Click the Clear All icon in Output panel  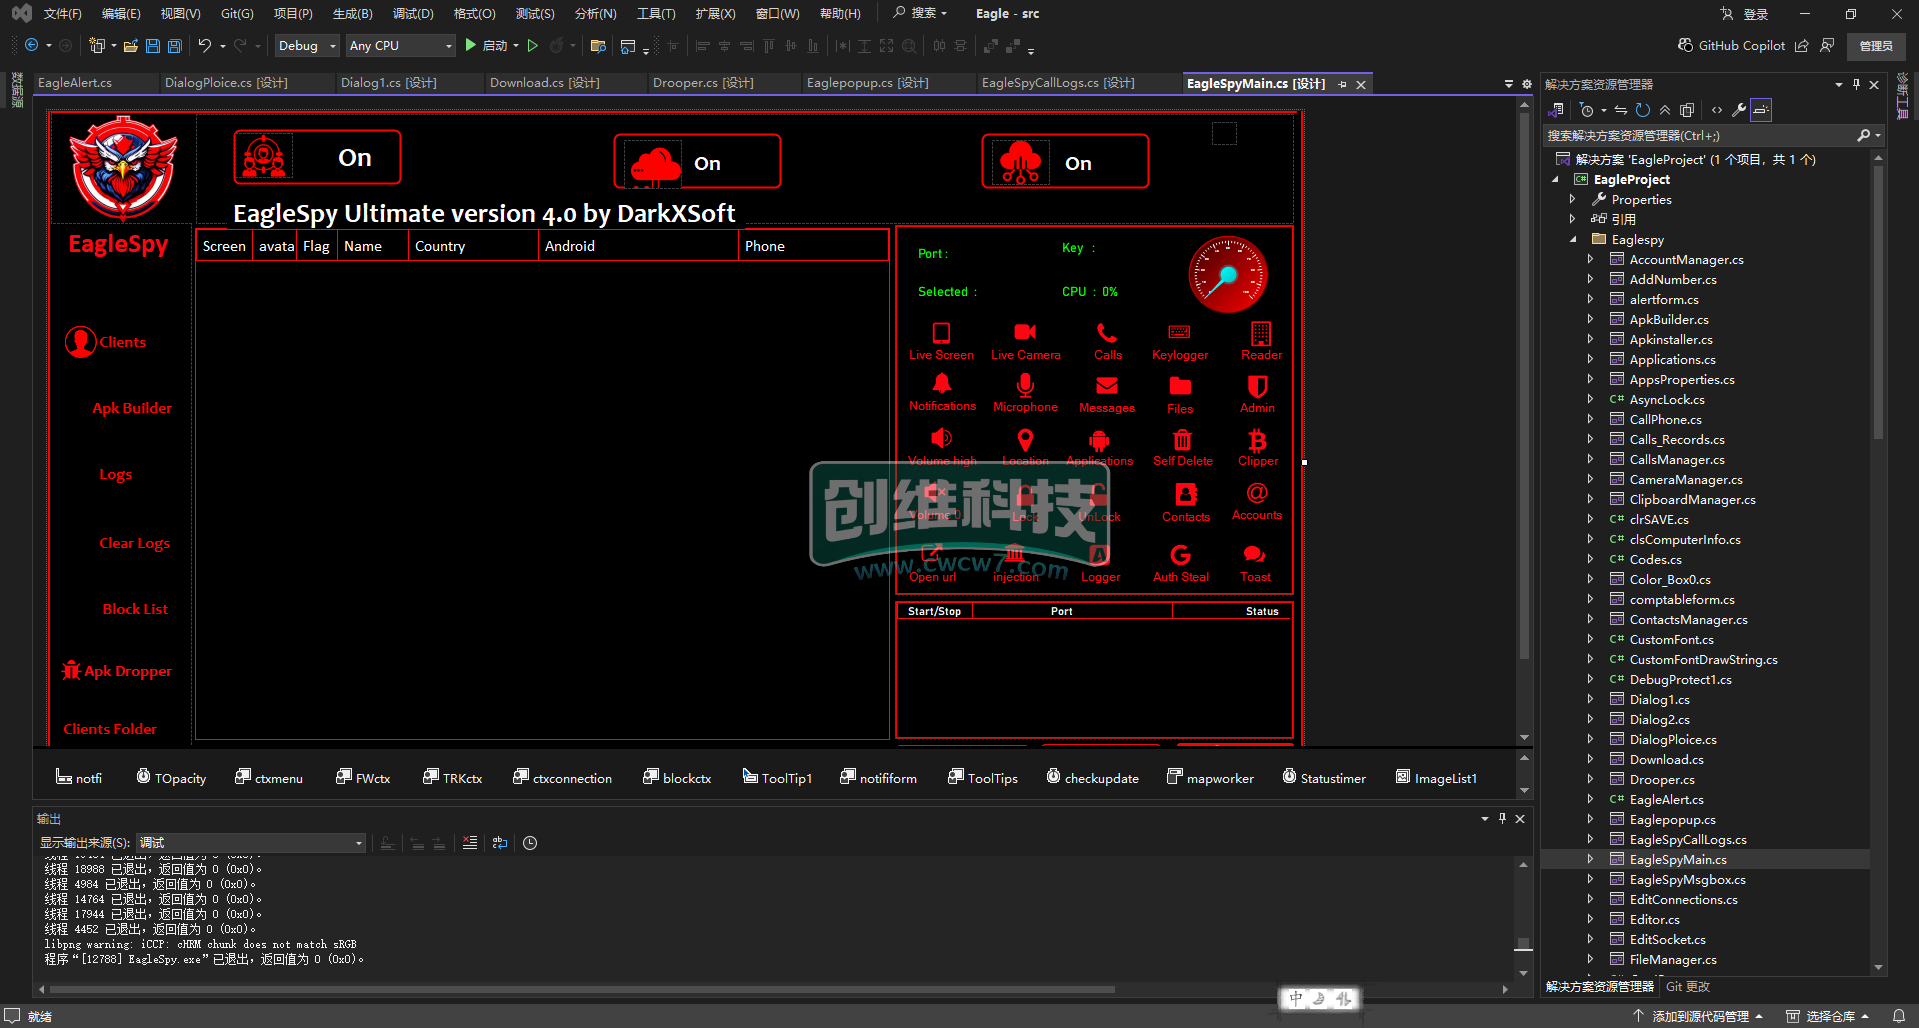470,843
